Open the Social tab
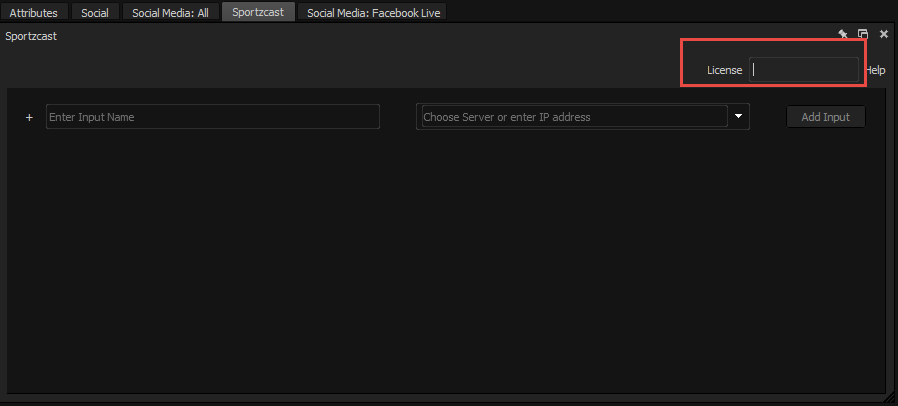 [x=94, y=13]
